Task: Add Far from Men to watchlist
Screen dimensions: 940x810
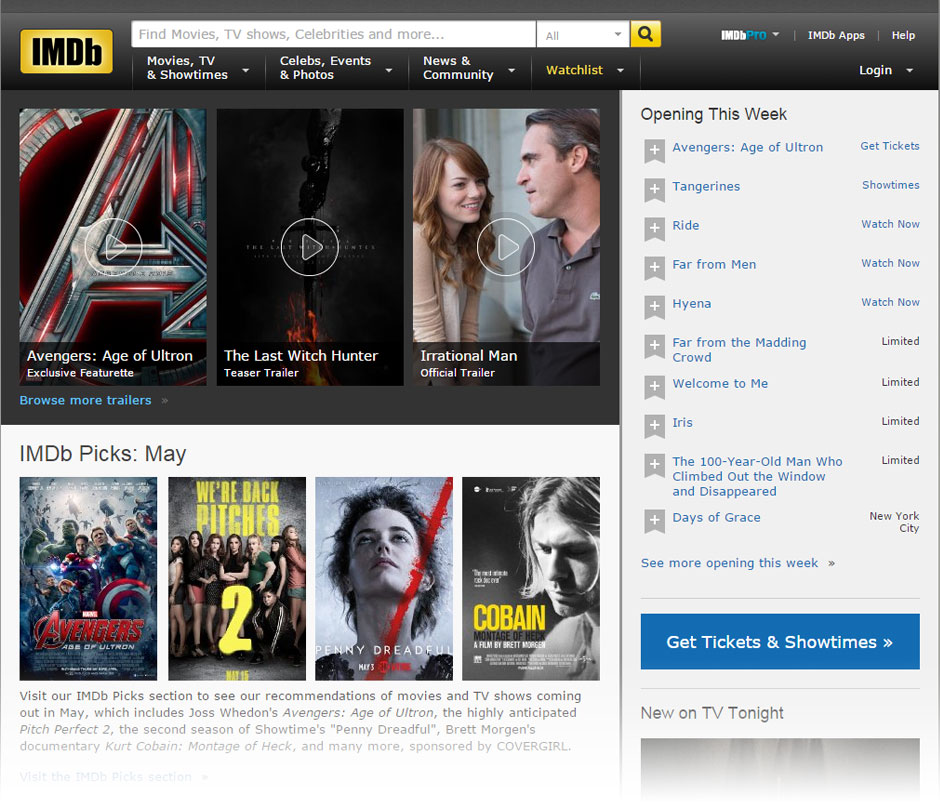Action: 654,267
